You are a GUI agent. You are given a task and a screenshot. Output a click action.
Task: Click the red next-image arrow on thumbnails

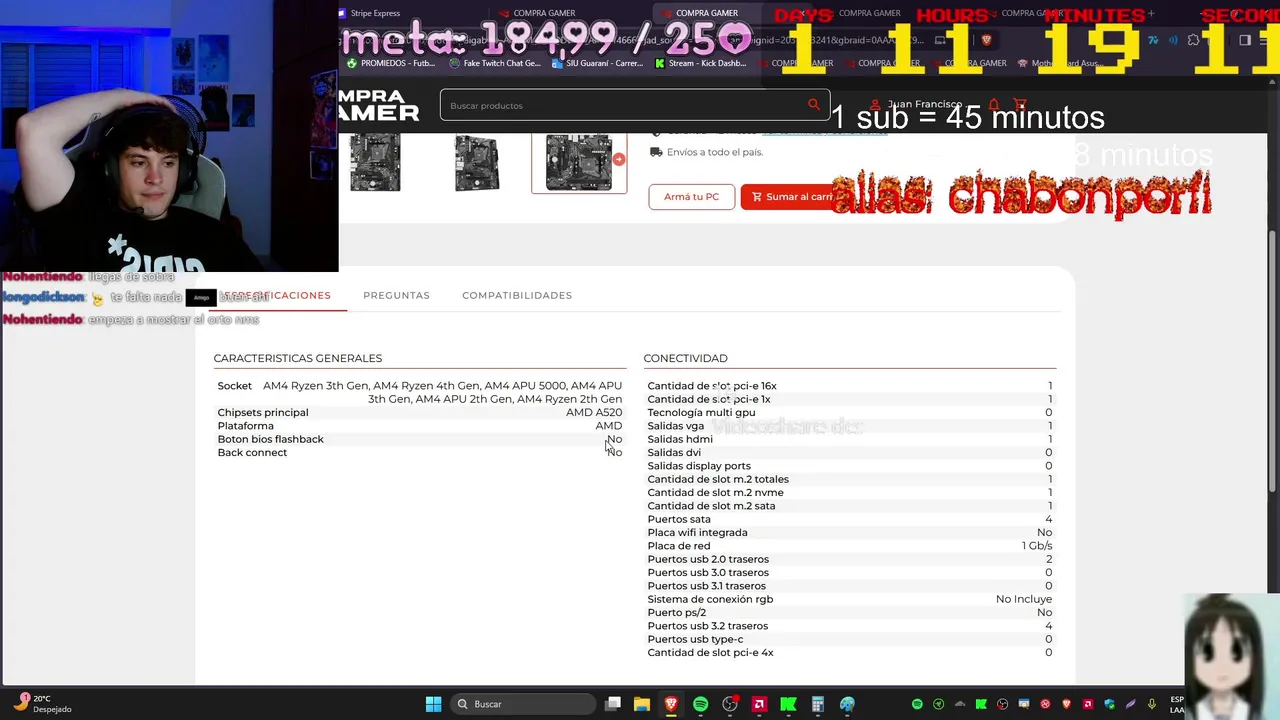coord(619,160)
